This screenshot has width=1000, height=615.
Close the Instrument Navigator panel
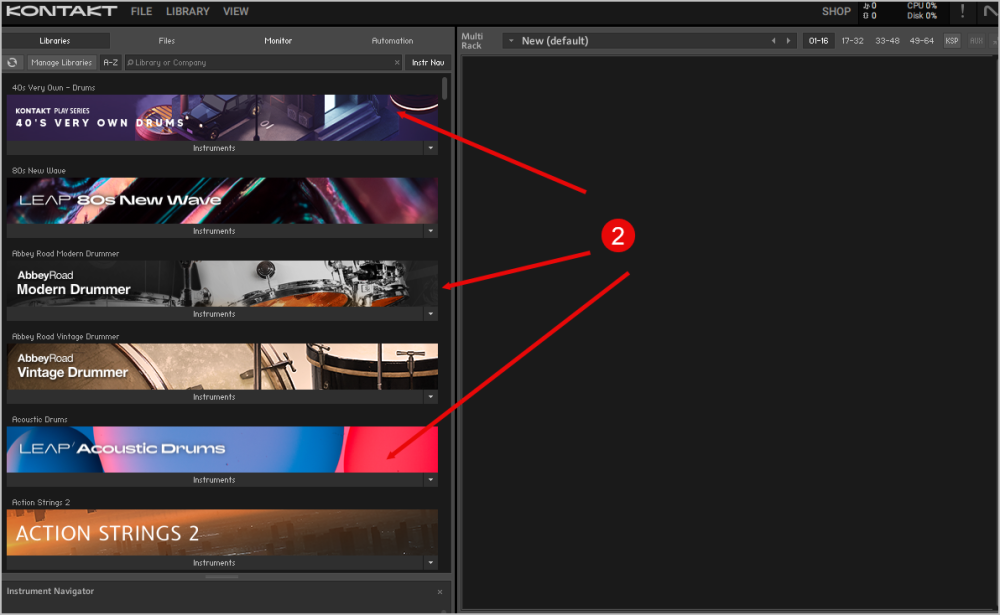(x=440, y=592)
